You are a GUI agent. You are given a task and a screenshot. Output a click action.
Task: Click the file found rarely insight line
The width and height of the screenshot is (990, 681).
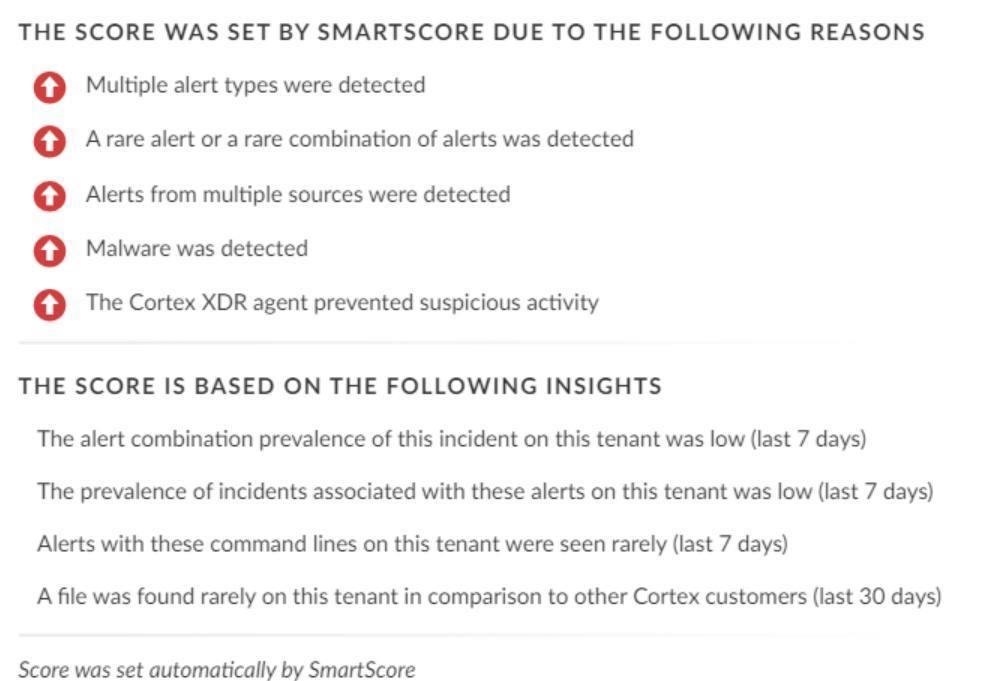click(x=489, y=596)
